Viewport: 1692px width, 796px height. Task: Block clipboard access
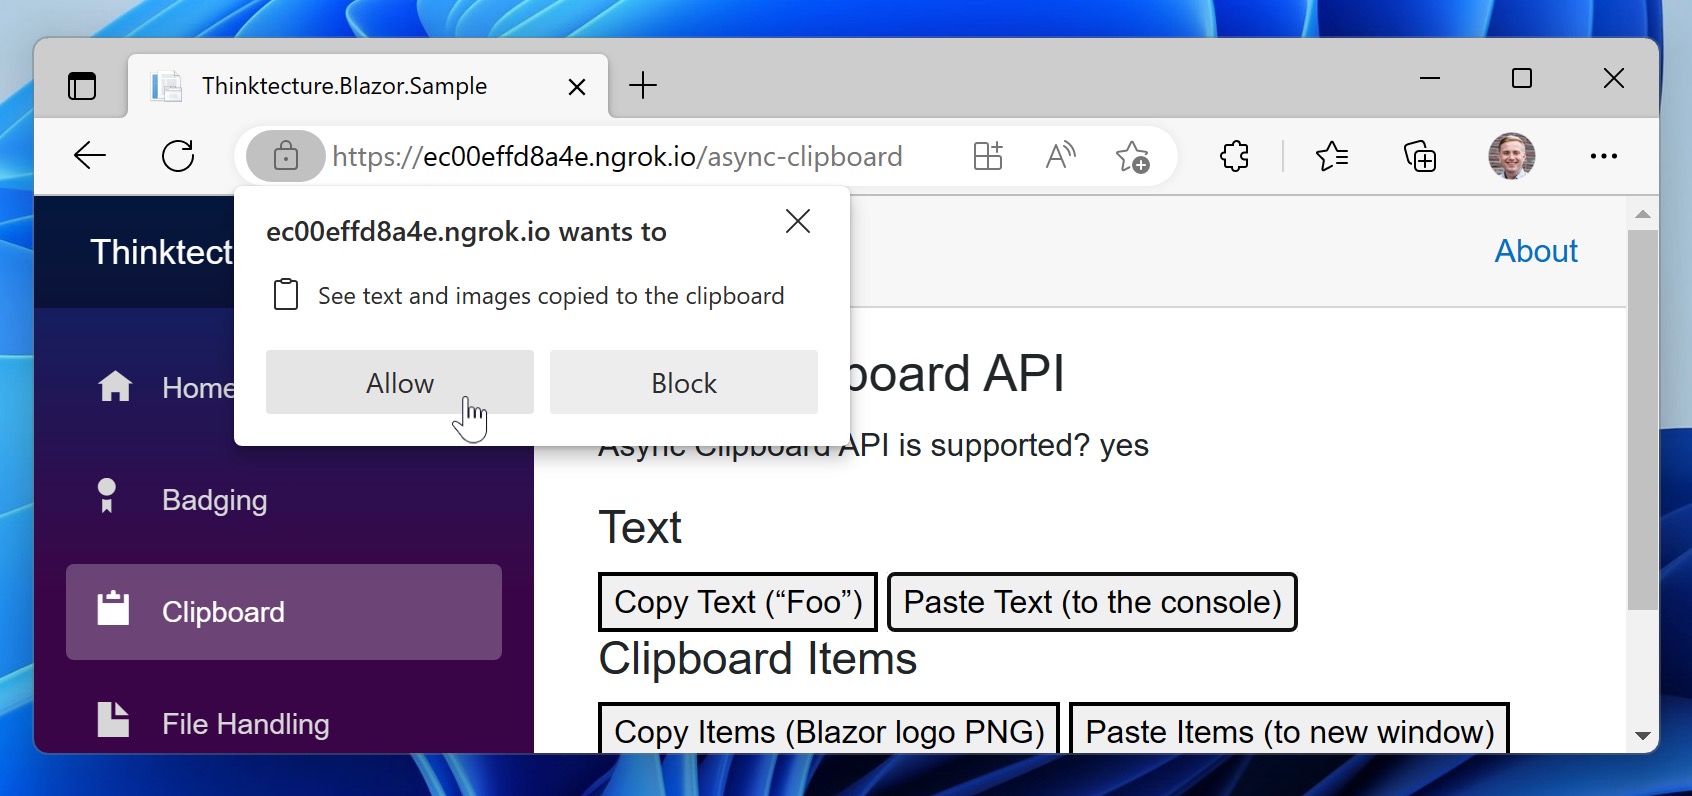(x=684, y=382)
